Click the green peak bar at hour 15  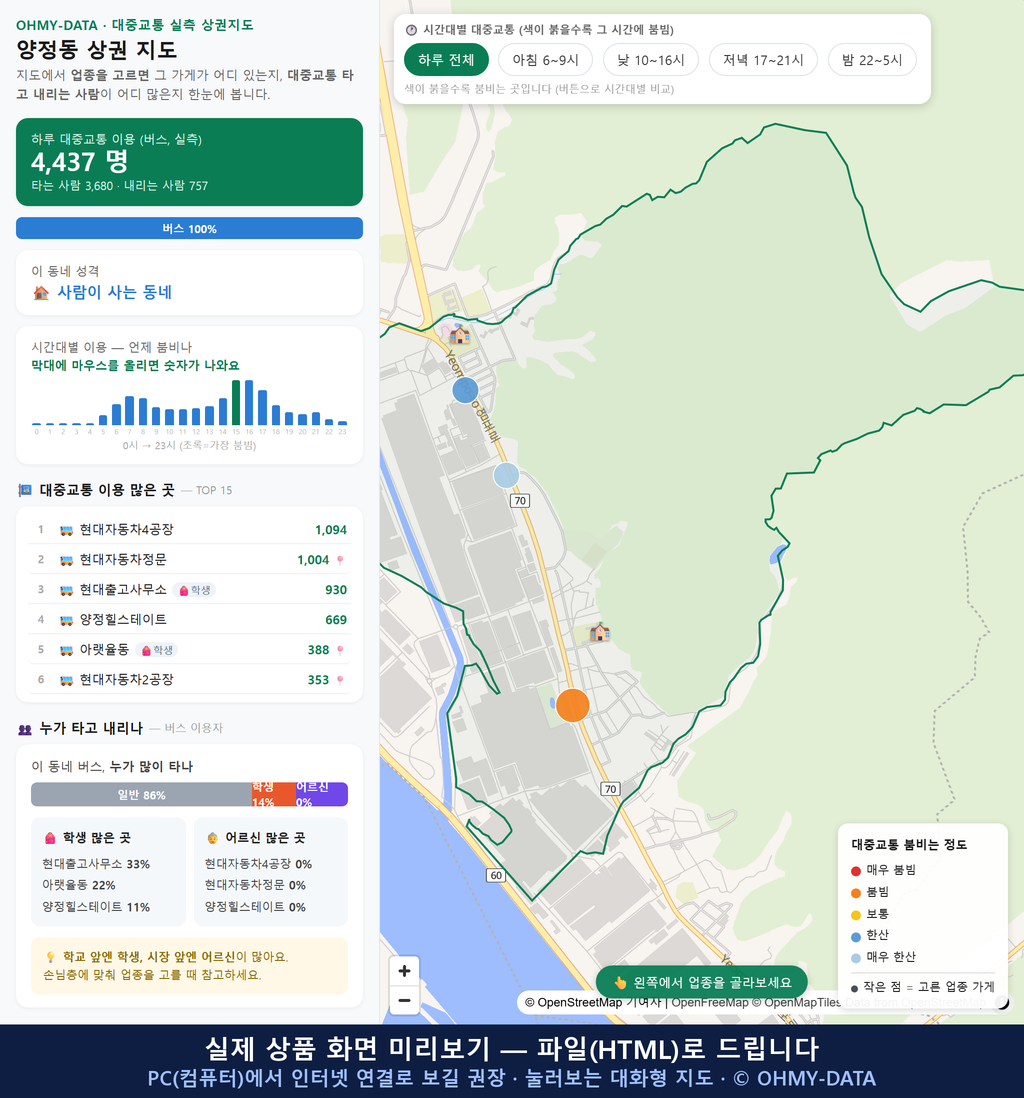tap(236, 403)
